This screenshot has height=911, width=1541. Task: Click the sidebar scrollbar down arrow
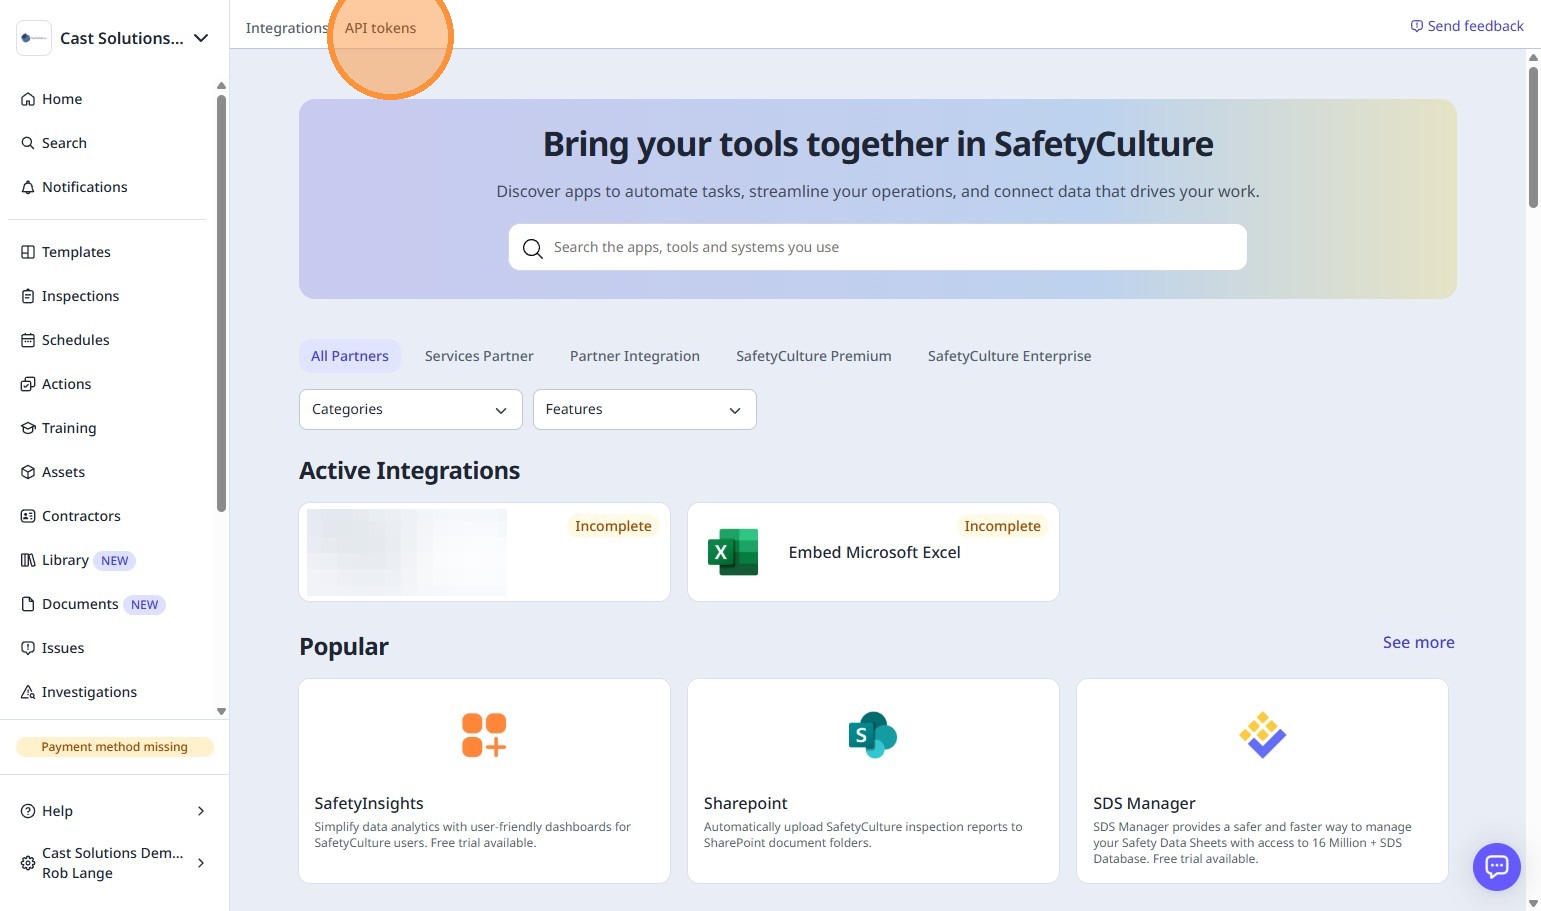[221, 712]
